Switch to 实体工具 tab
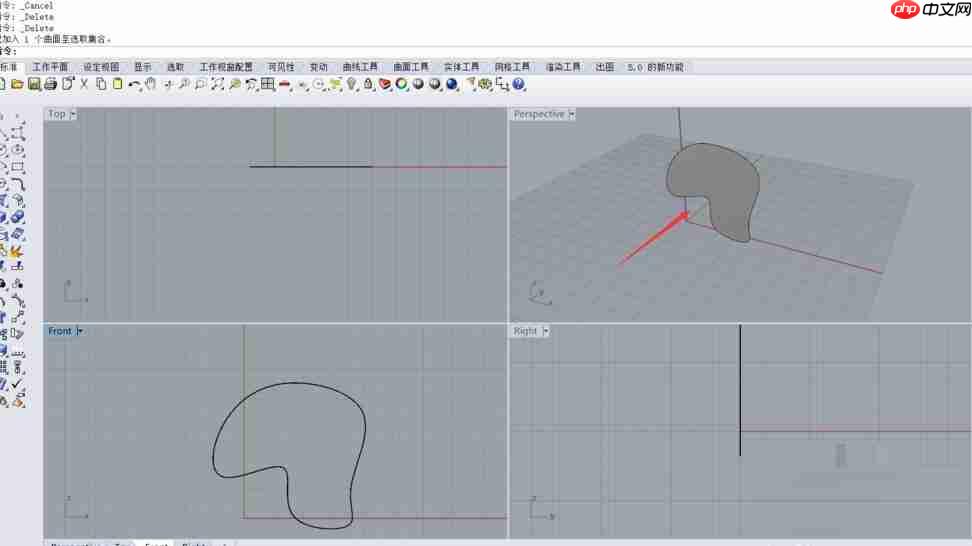 point(461,67)
